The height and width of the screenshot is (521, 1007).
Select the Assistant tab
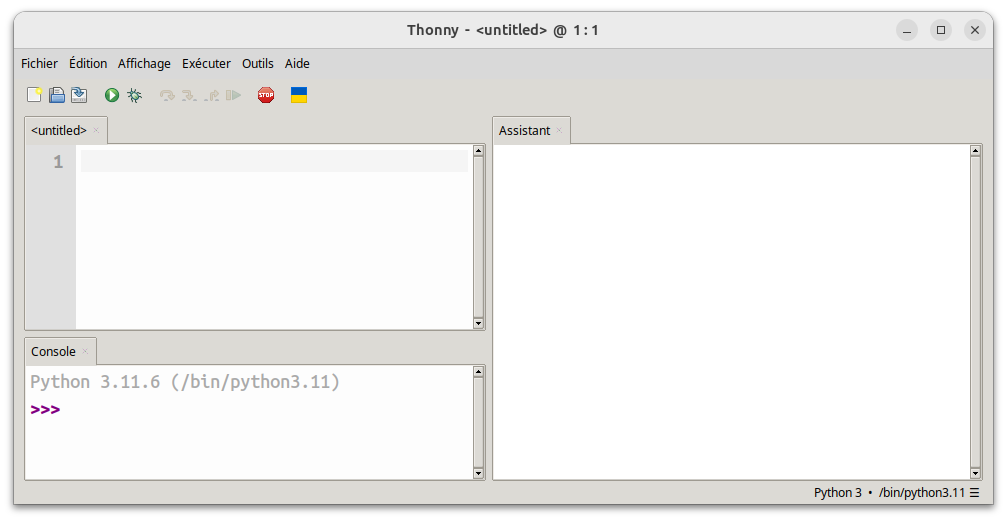click(x=524, y=131)
